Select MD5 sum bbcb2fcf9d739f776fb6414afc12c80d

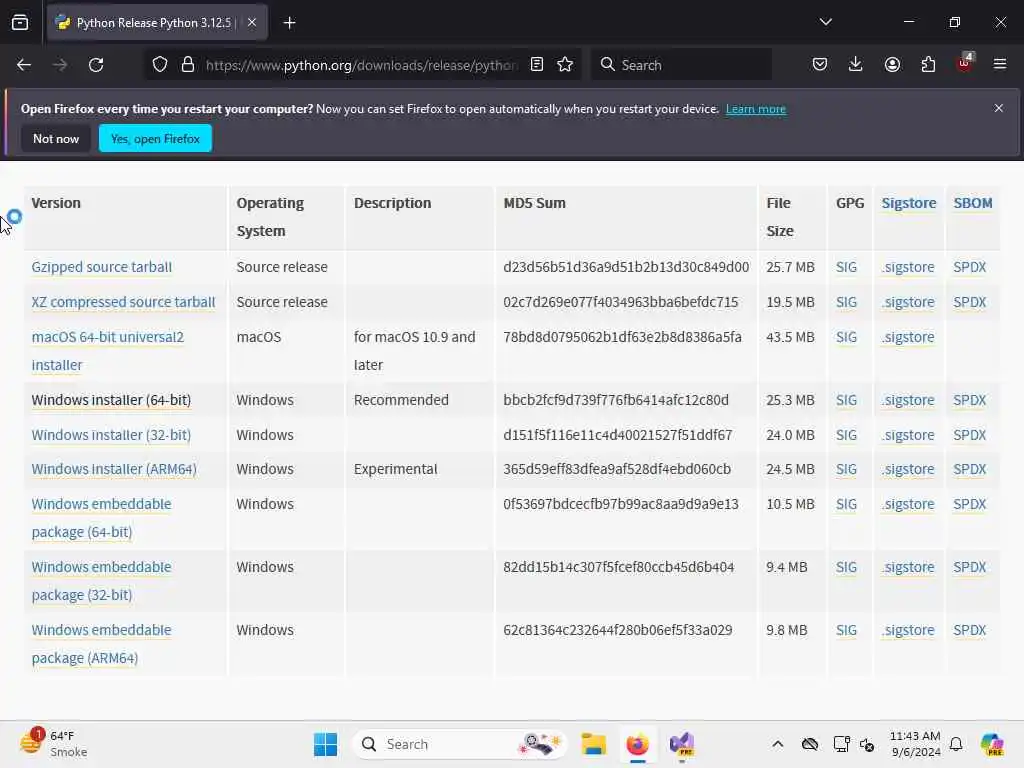tap(616, 400)
